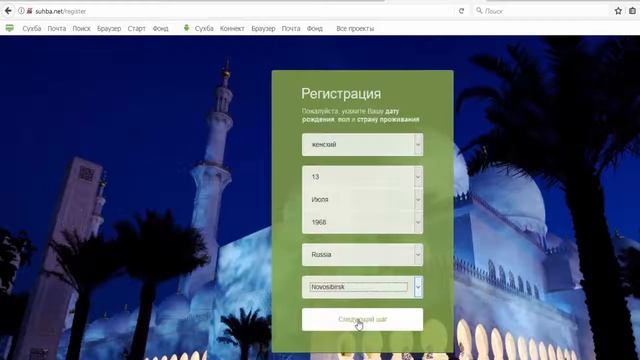
Task: Open Фонд link beside Все проекты
Action: point(315,29)
